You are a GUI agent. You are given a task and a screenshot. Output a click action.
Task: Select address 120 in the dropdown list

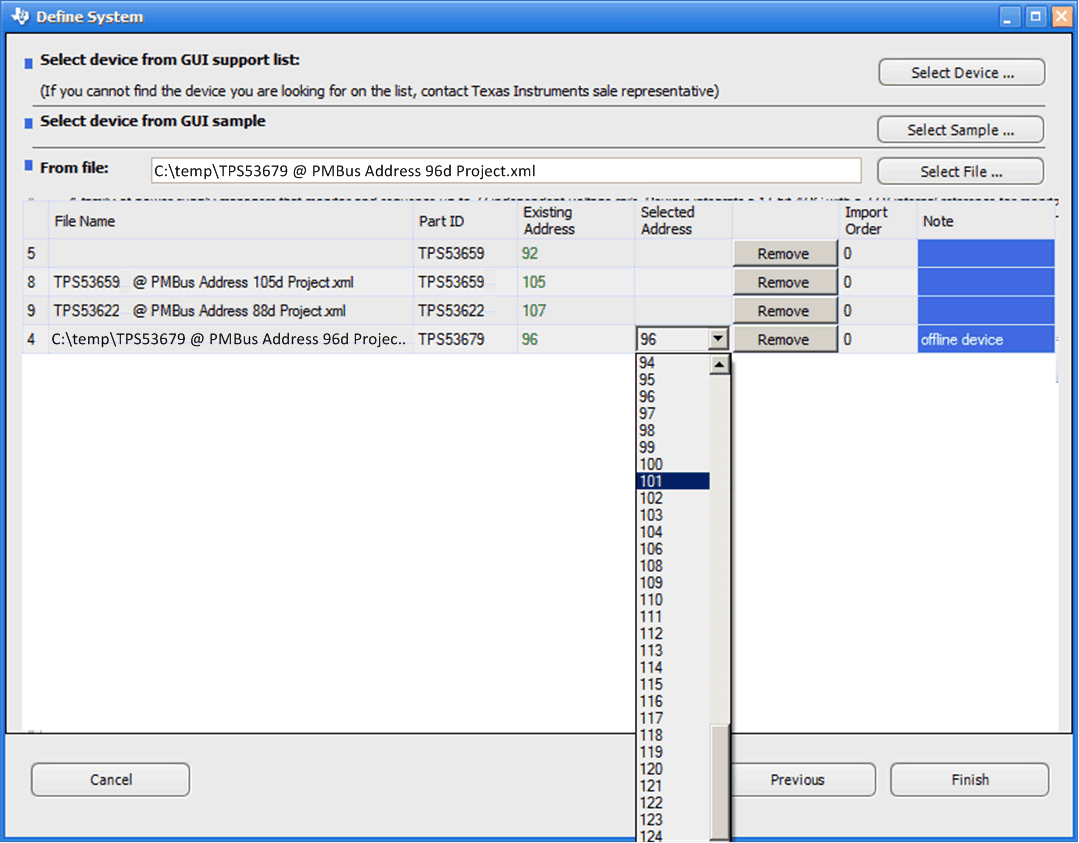pos(672,769)
